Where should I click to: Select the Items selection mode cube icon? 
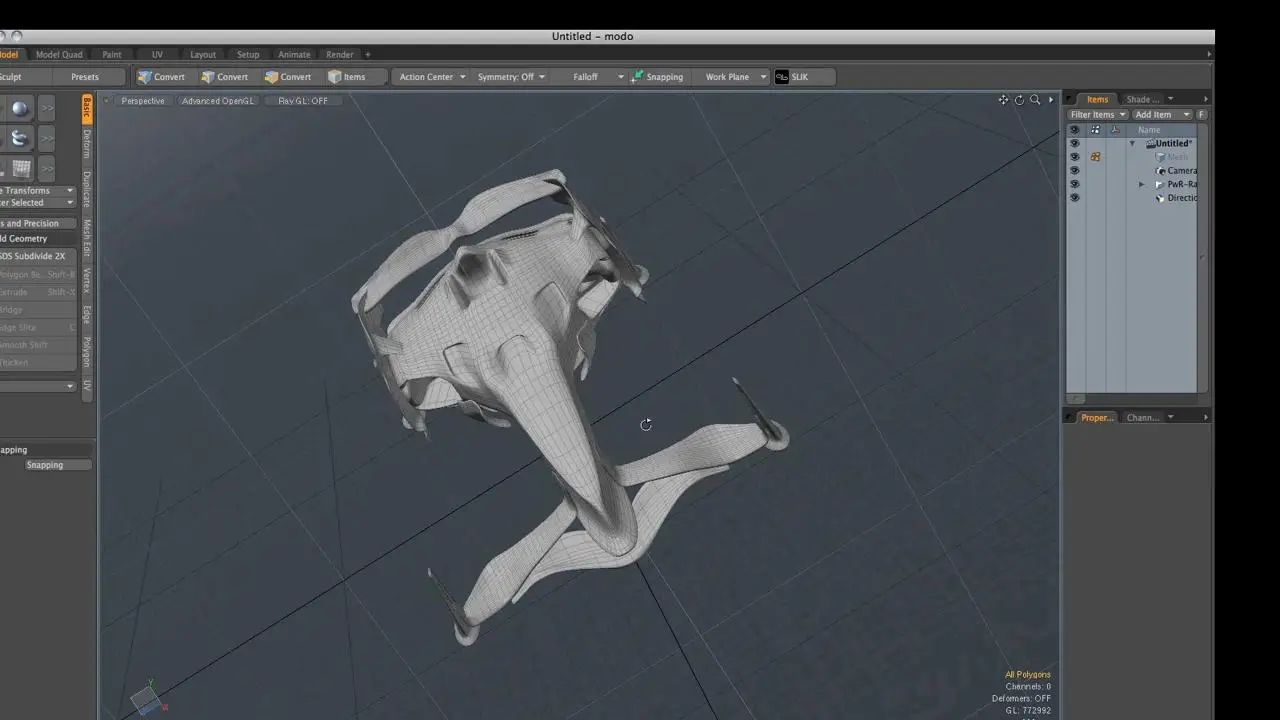tap(335, 77)
